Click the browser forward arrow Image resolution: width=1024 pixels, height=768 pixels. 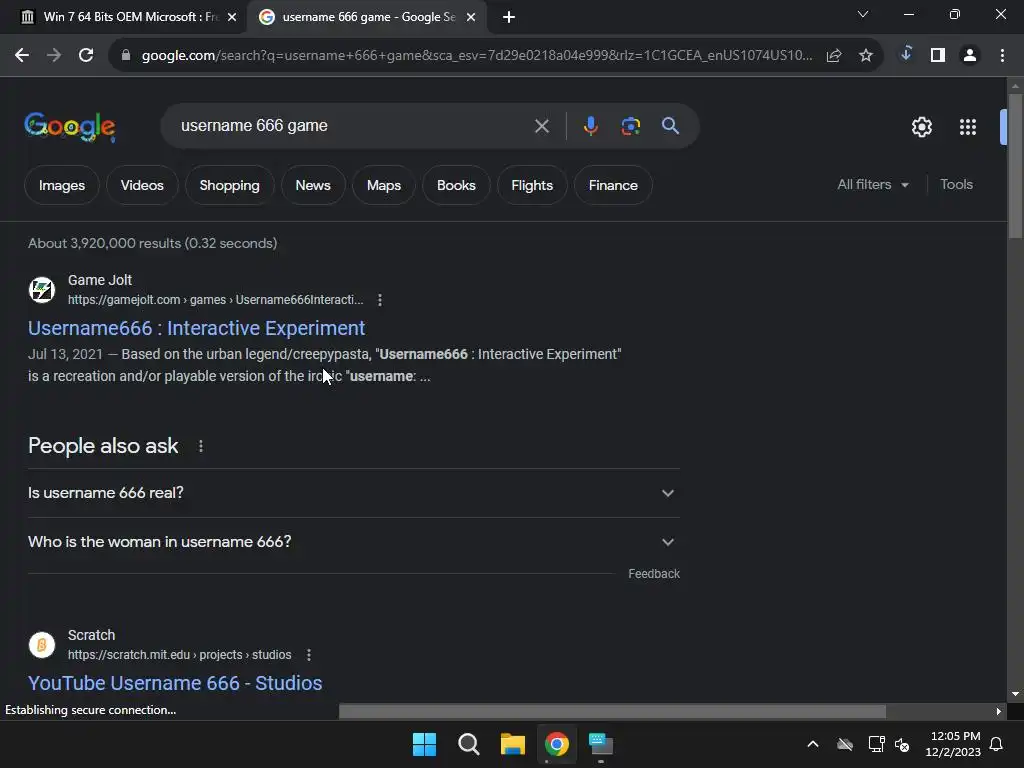(x=54, y=56)
